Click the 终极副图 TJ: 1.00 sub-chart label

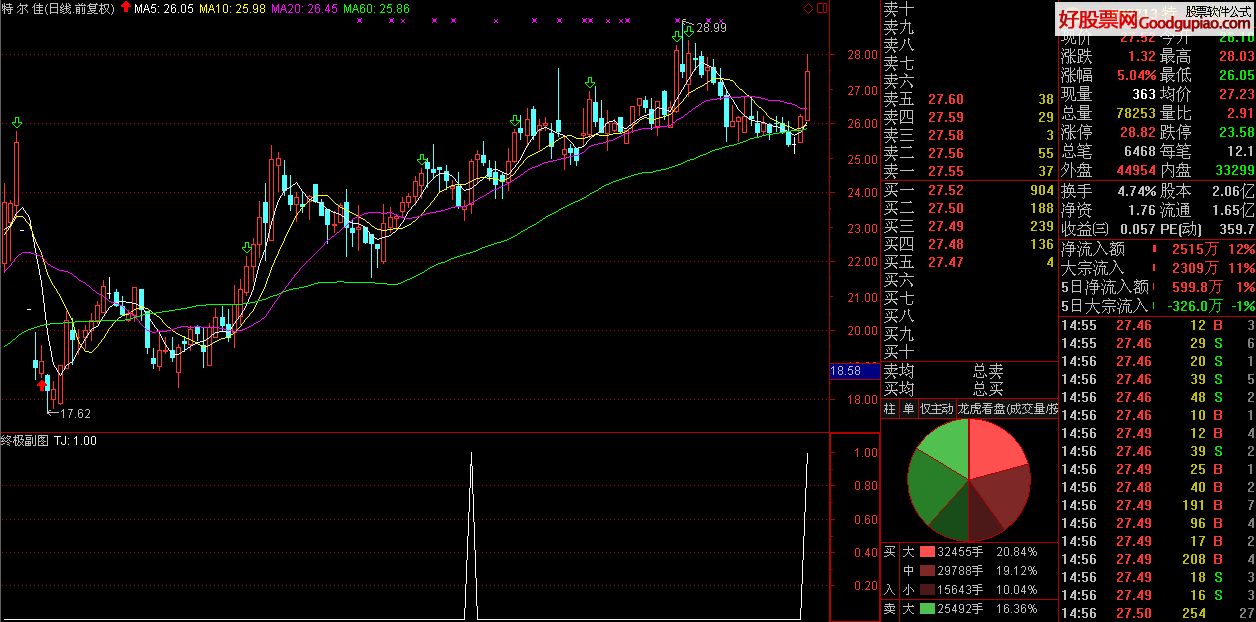[49, 441]
